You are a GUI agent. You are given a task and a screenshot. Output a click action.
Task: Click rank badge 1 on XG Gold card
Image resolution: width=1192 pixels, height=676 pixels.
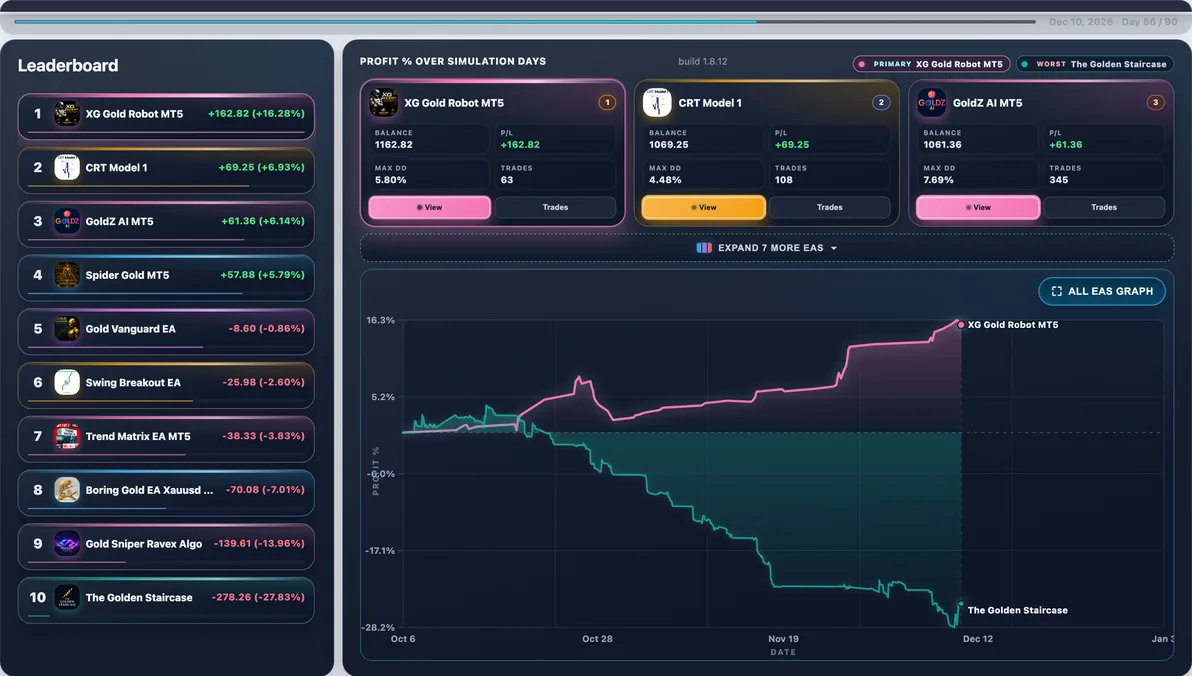tap(607, 103)
